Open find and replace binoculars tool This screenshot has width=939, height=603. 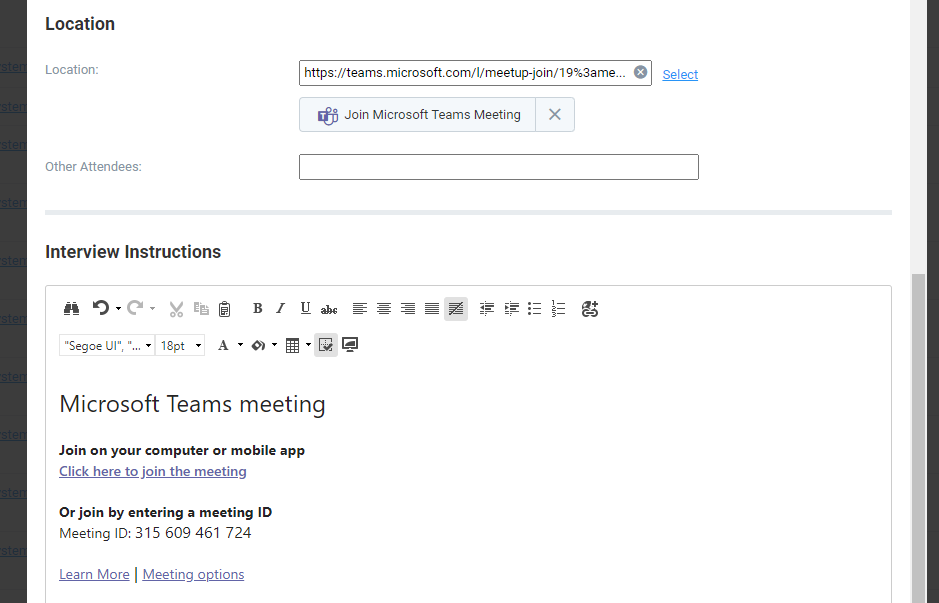(x=71, y=309)
